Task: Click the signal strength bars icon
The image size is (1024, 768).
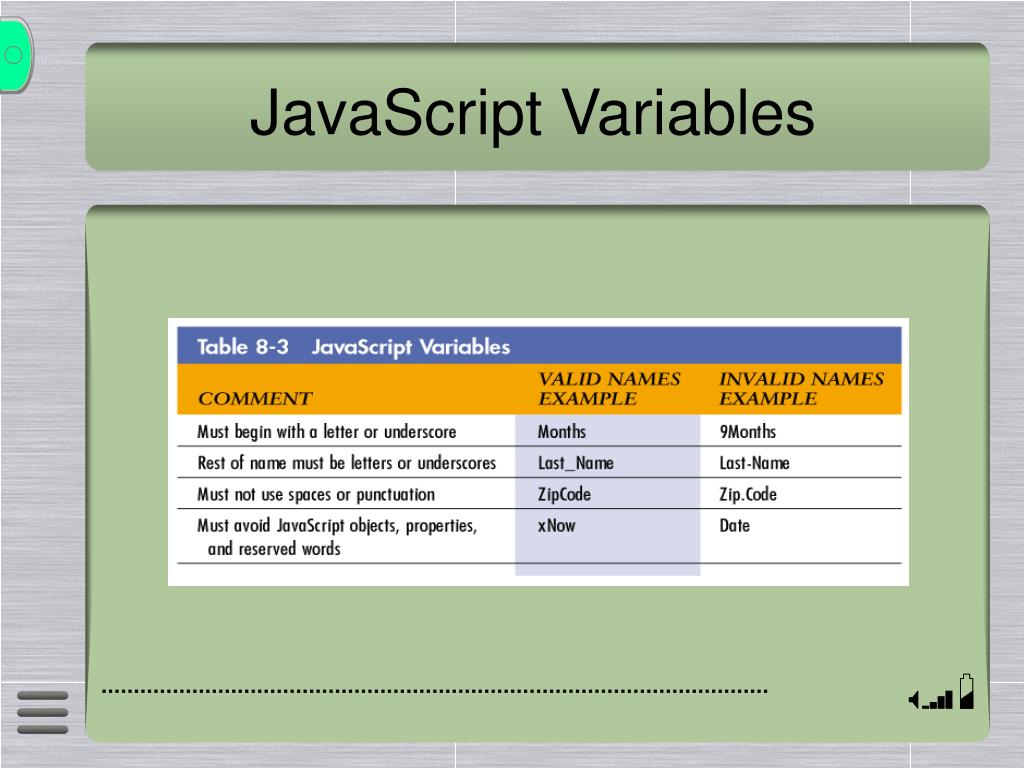Action: coord(938,701)
